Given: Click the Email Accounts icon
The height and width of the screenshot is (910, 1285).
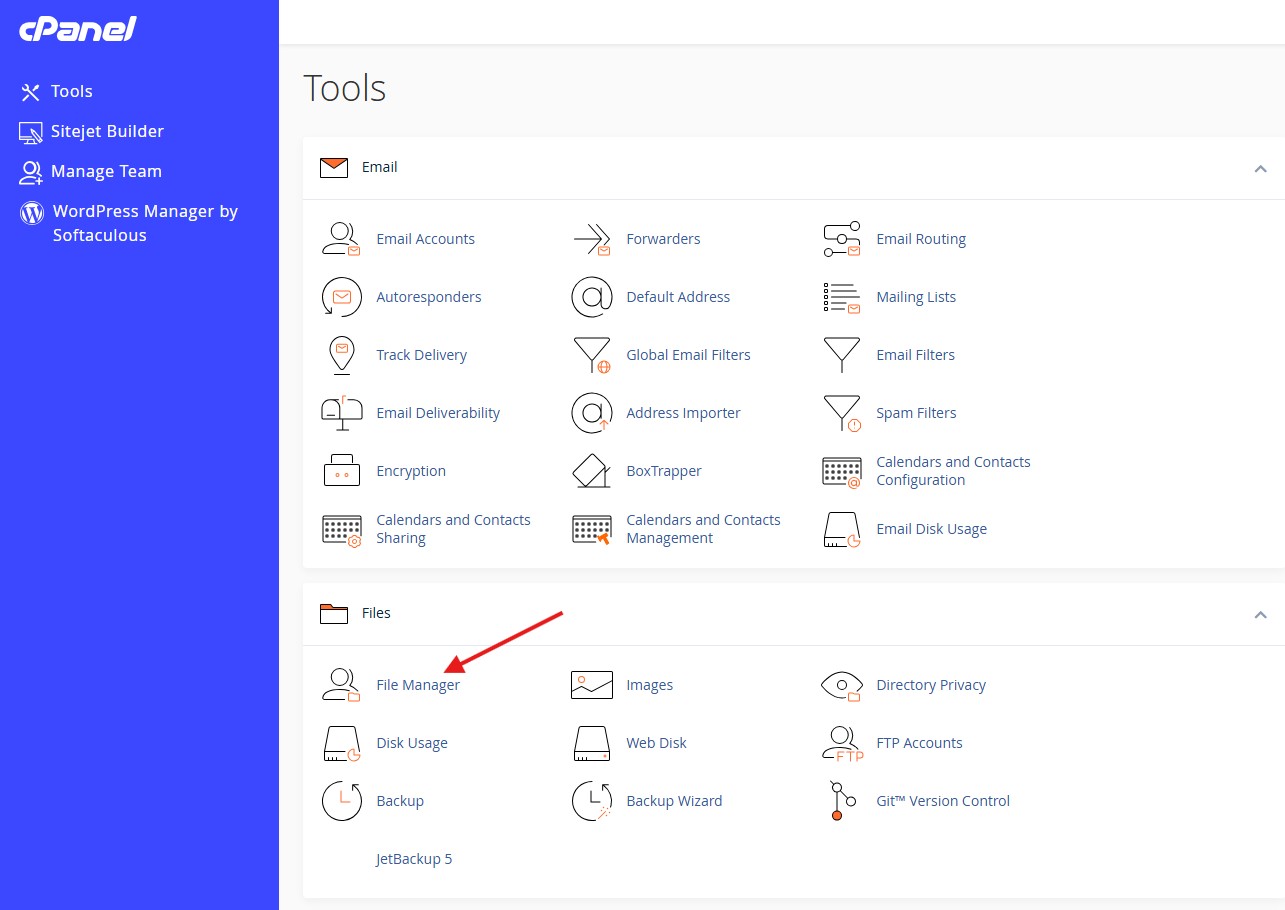Looking at the screenshot, I should click(x=341, y=239).
